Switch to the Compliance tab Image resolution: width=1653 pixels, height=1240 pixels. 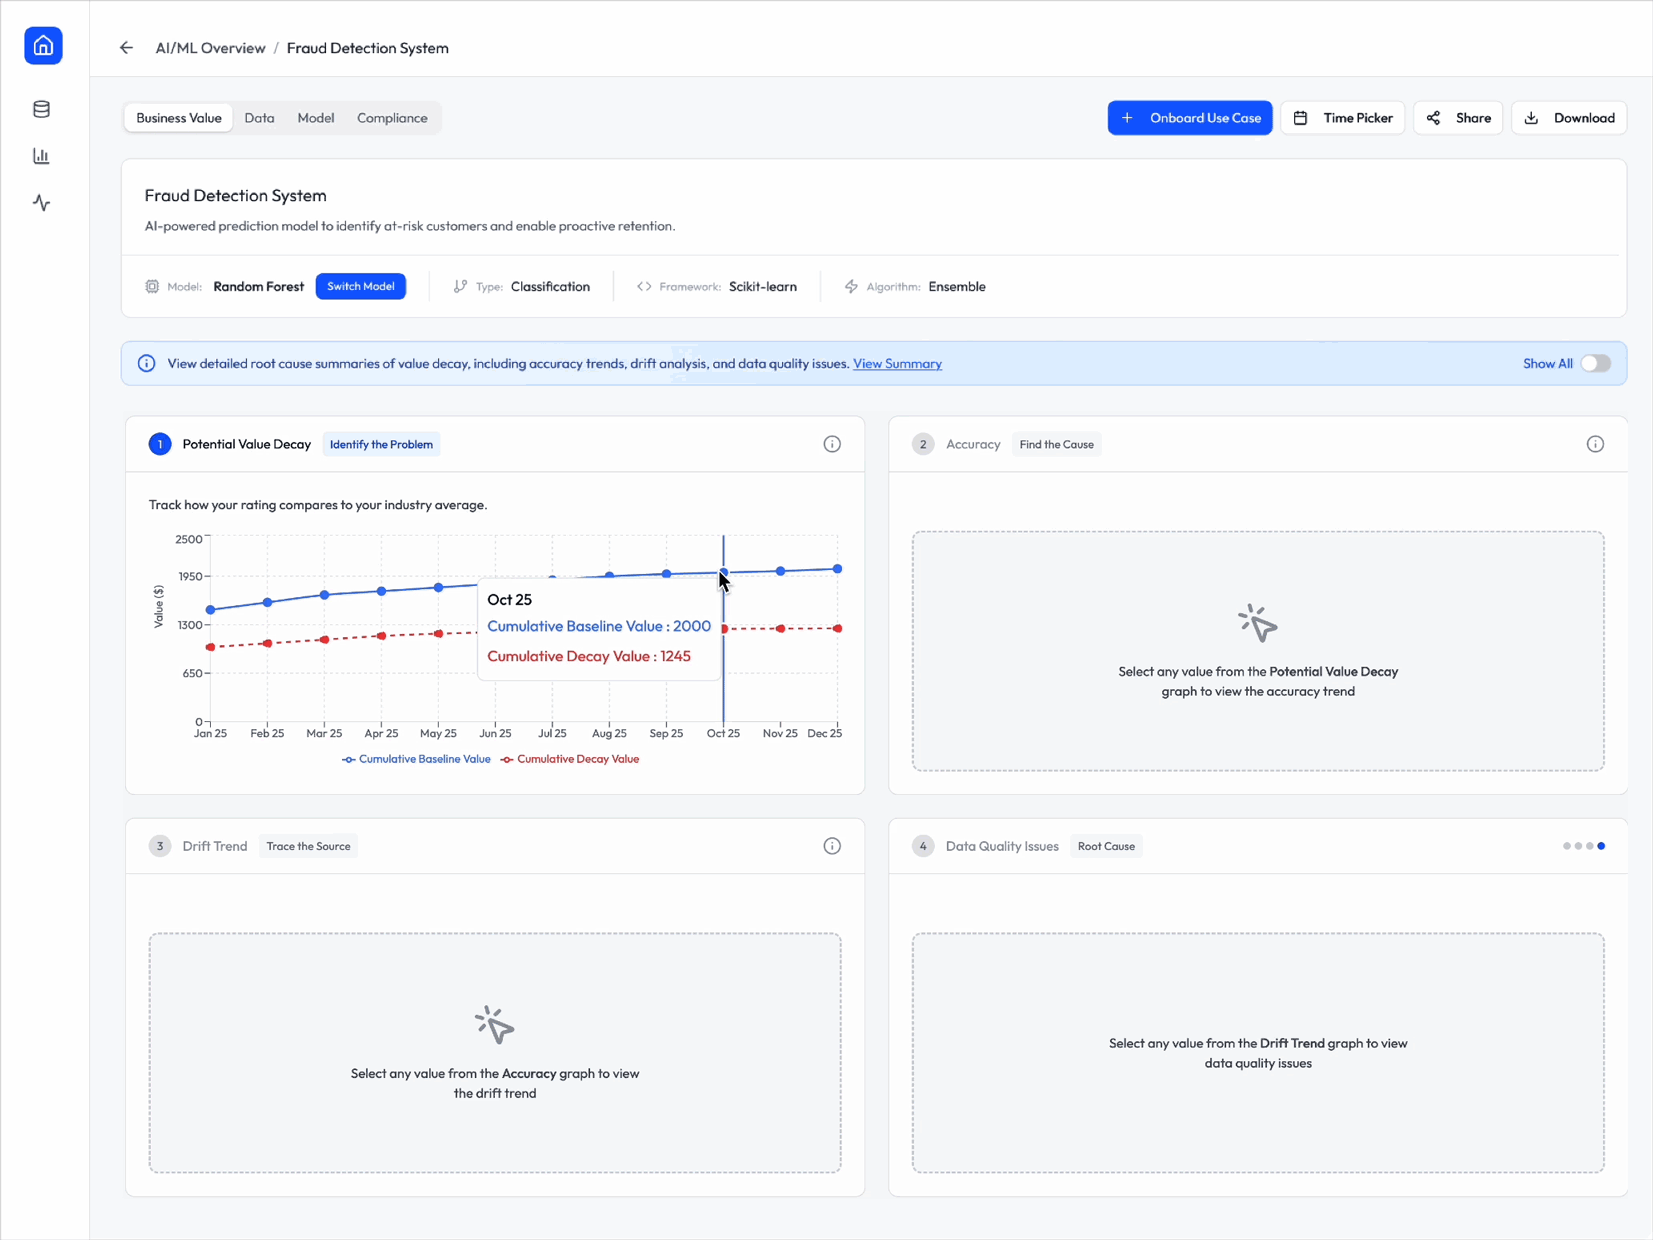point(392,118)
